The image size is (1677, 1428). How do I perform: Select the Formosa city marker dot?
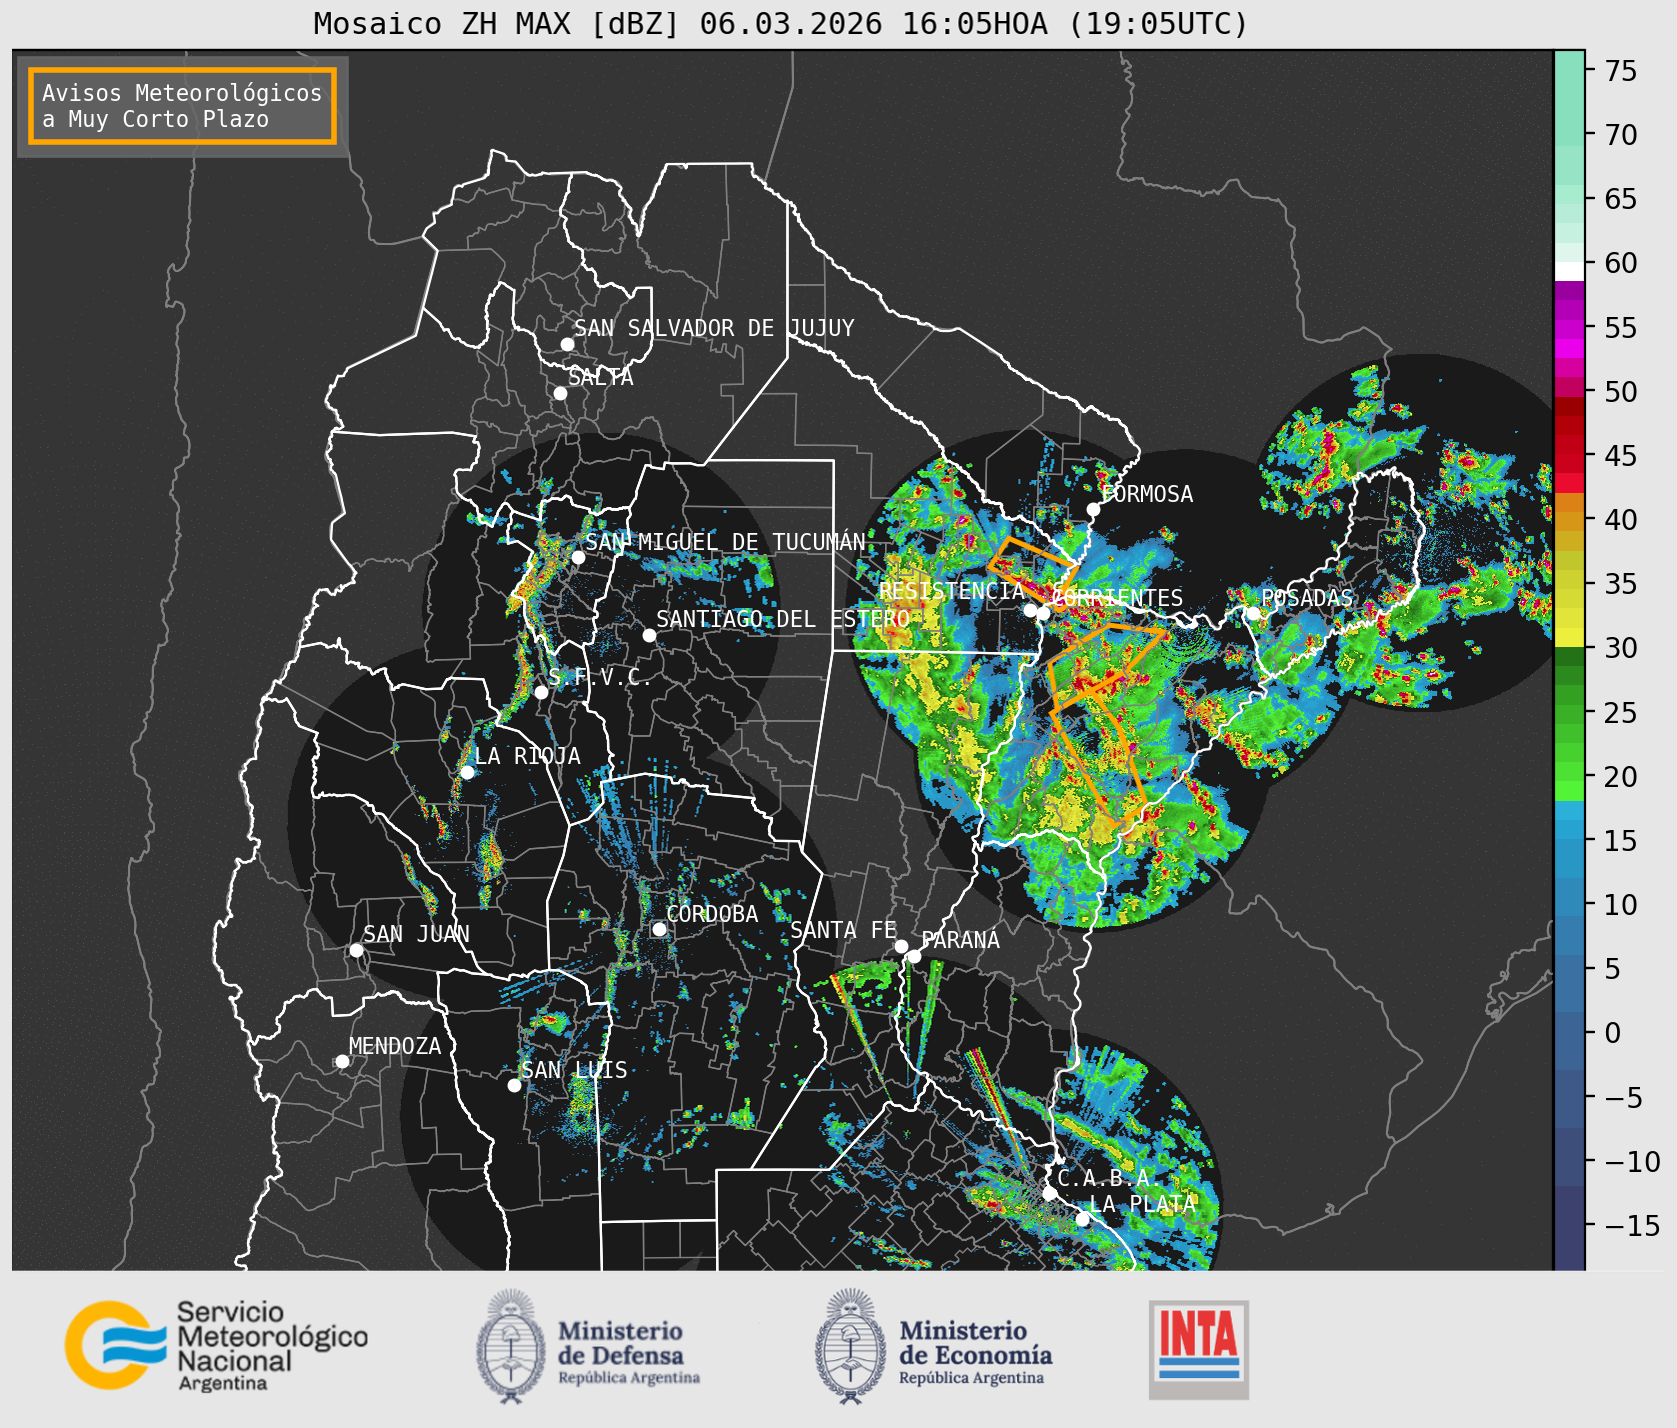tap(1093, 509)
